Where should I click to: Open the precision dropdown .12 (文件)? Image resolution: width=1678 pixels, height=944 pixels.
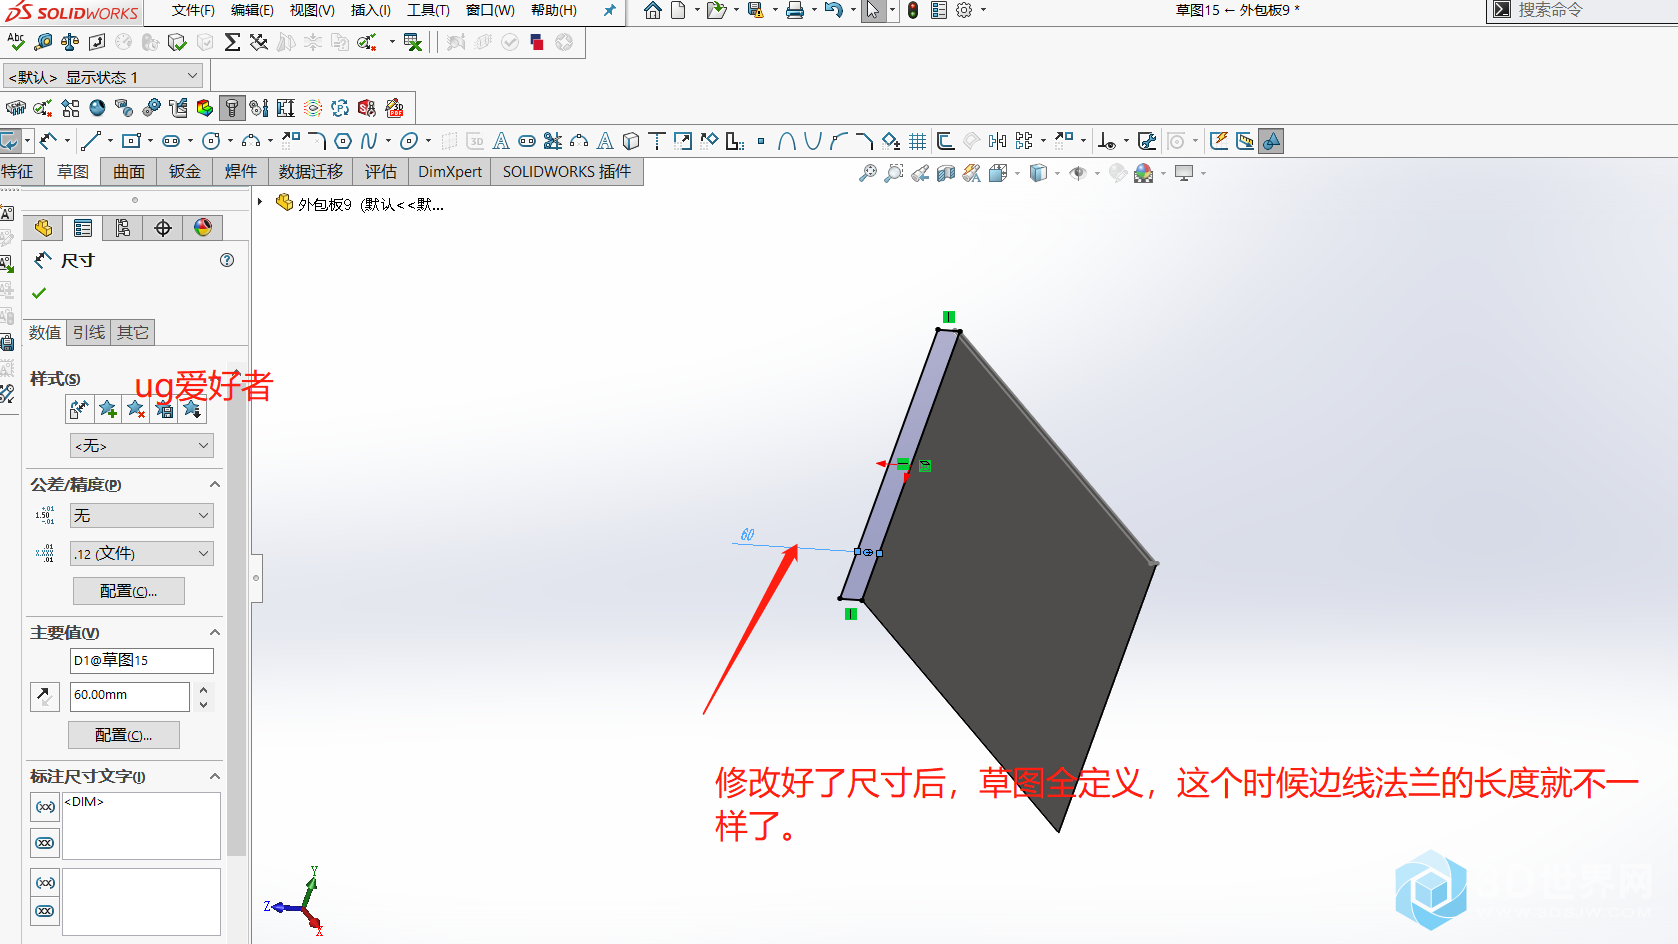click(142, 553)
